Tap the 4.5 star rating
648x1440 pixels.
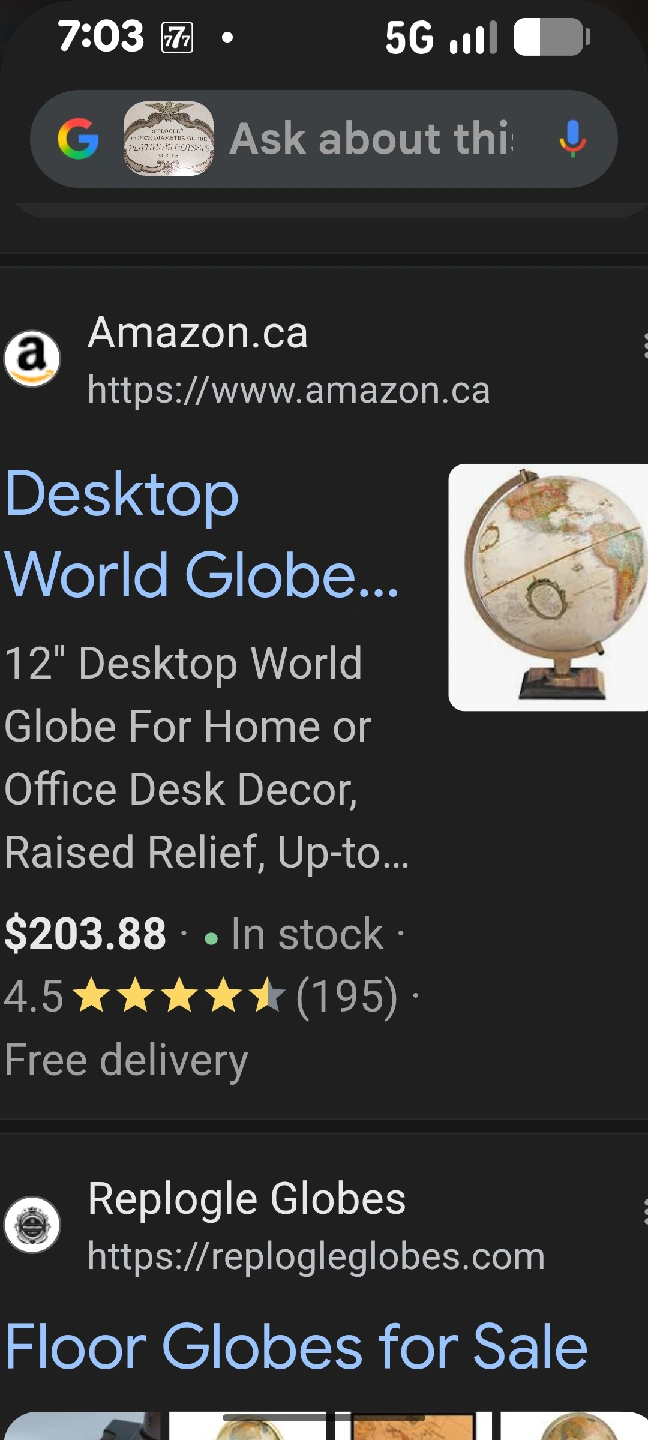point(145,996)
